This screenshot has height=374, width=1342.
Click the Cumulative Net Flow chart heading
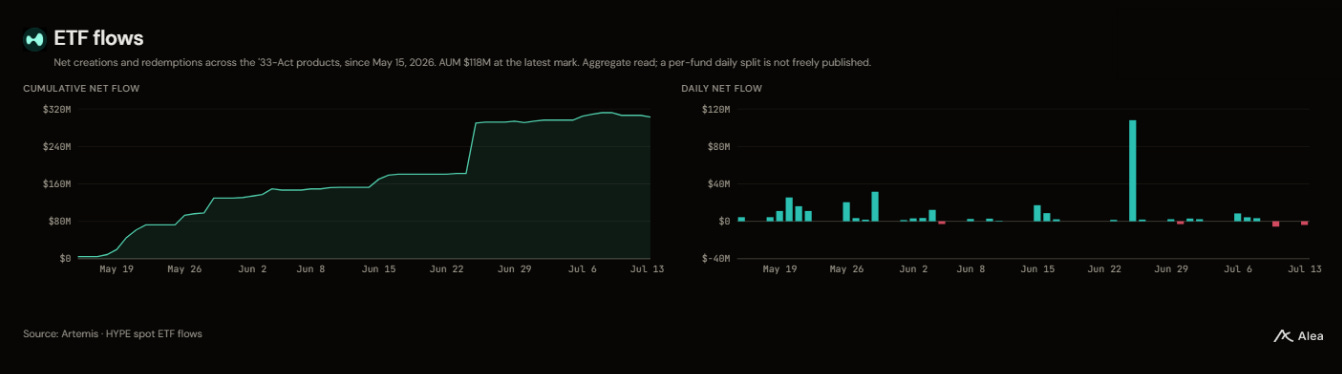point(81,89)
